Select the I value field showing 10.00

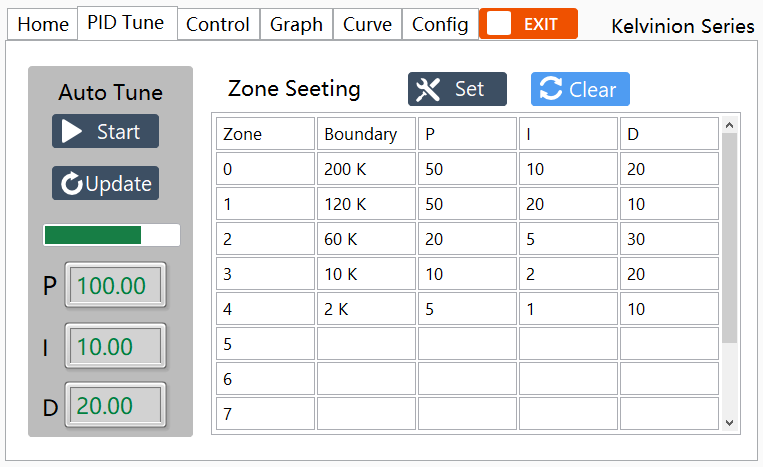coord(115,347)
